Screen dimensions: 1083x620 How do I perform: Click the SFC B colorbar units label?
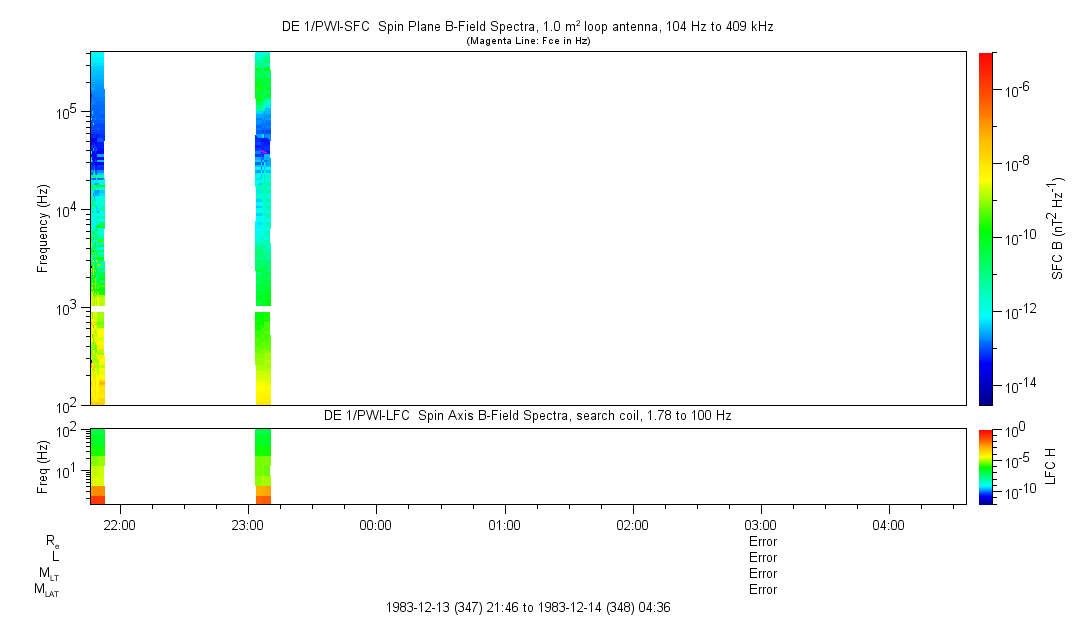point(1056,228)
